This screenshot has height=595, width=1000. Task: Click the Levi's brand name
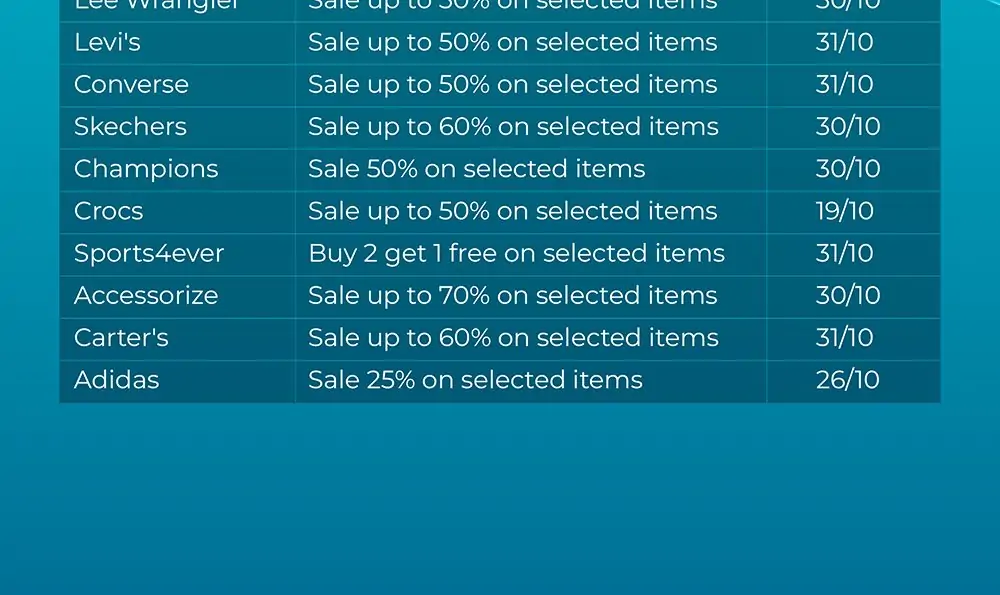(x=107, y=43)
